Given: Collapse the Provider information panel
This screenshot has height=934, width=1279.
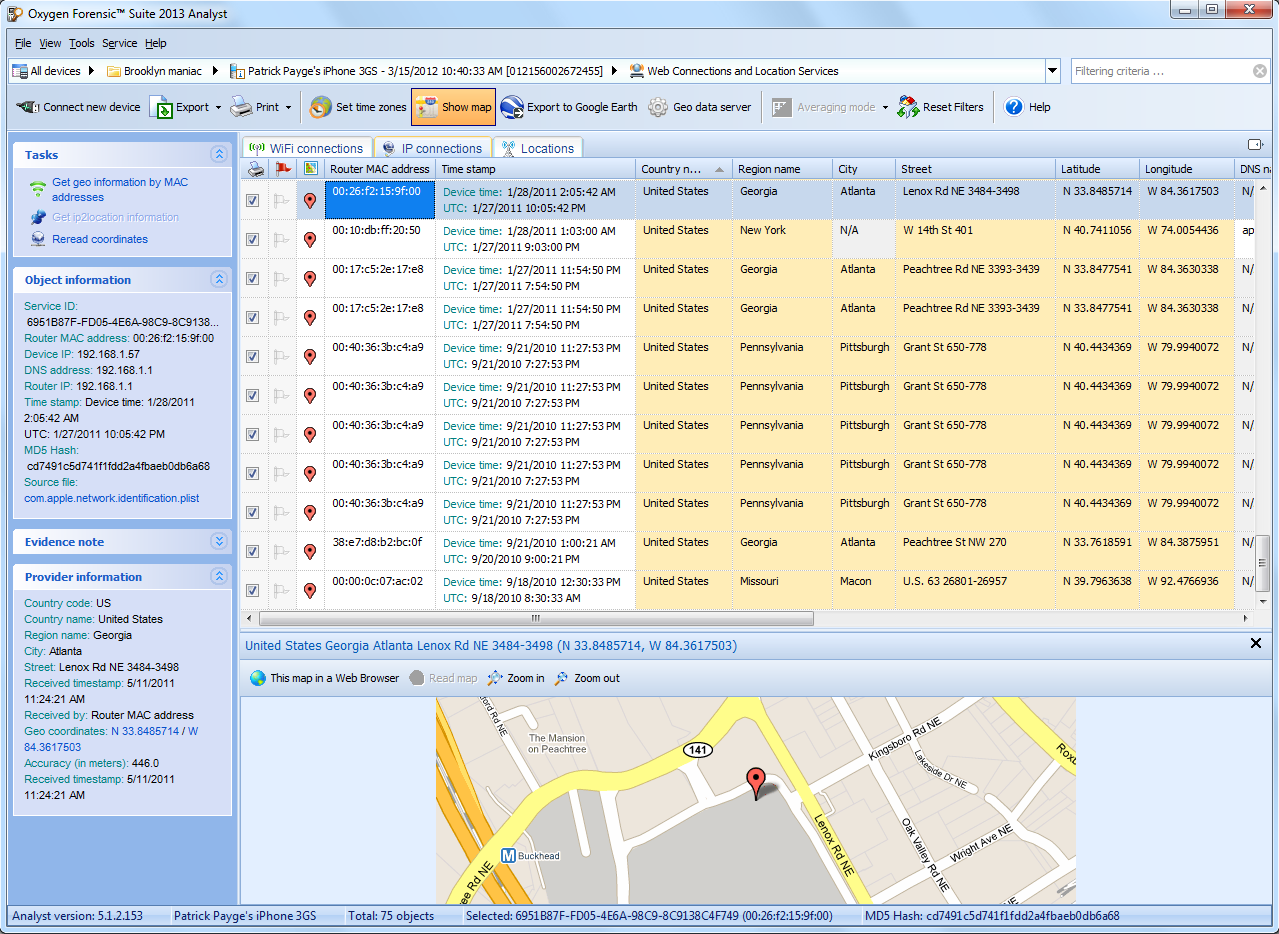Looking at the screenshot, I should point(219,576).
